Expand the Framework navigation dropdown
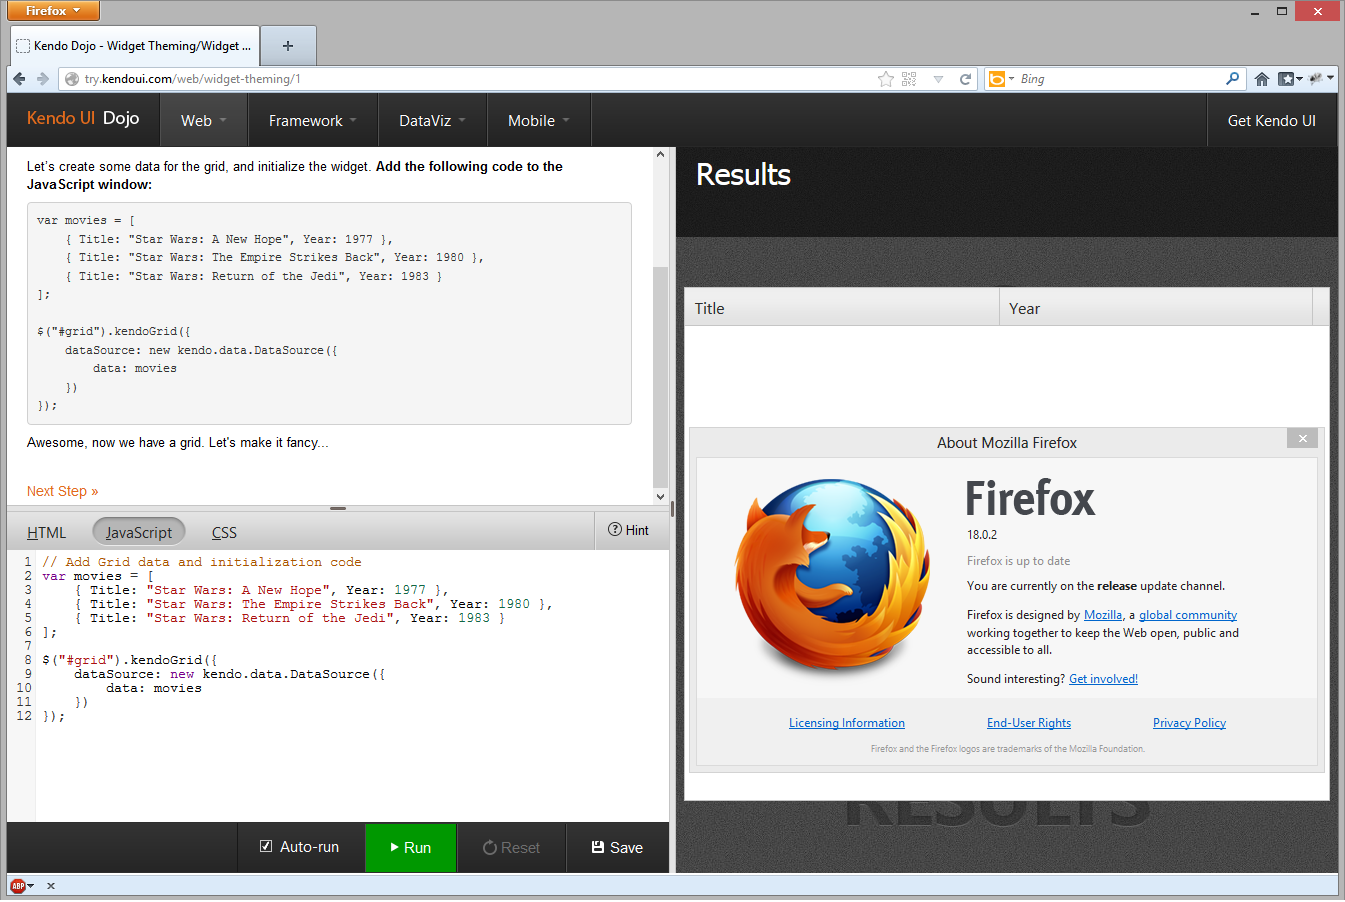 coord(313,121)
